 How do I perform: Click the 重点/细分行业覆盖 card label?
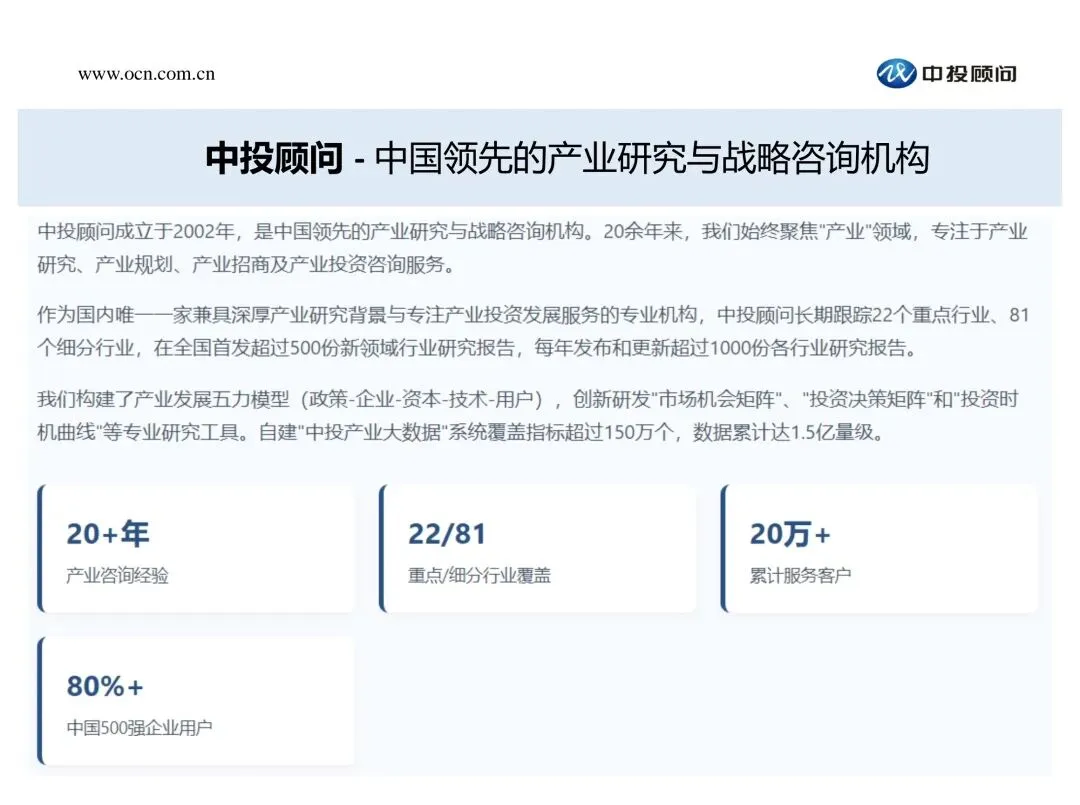click(479, 575)
